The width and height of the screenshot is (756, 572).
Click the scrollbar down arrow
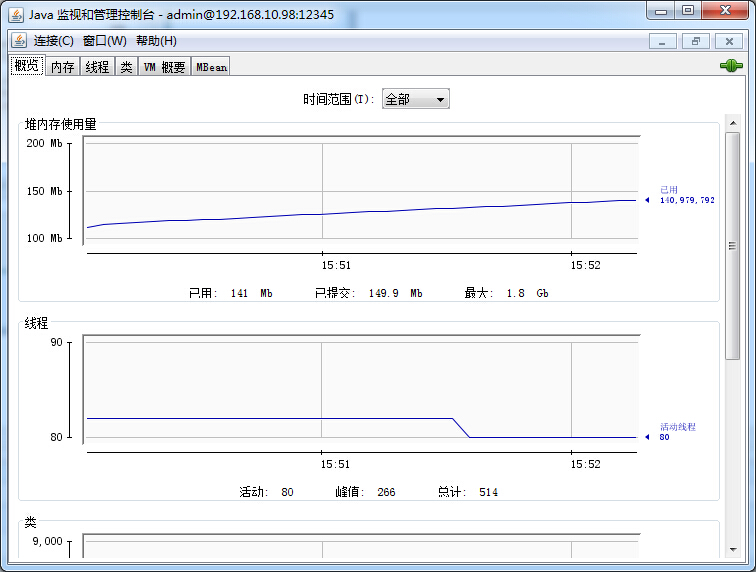tap(733, 549)
